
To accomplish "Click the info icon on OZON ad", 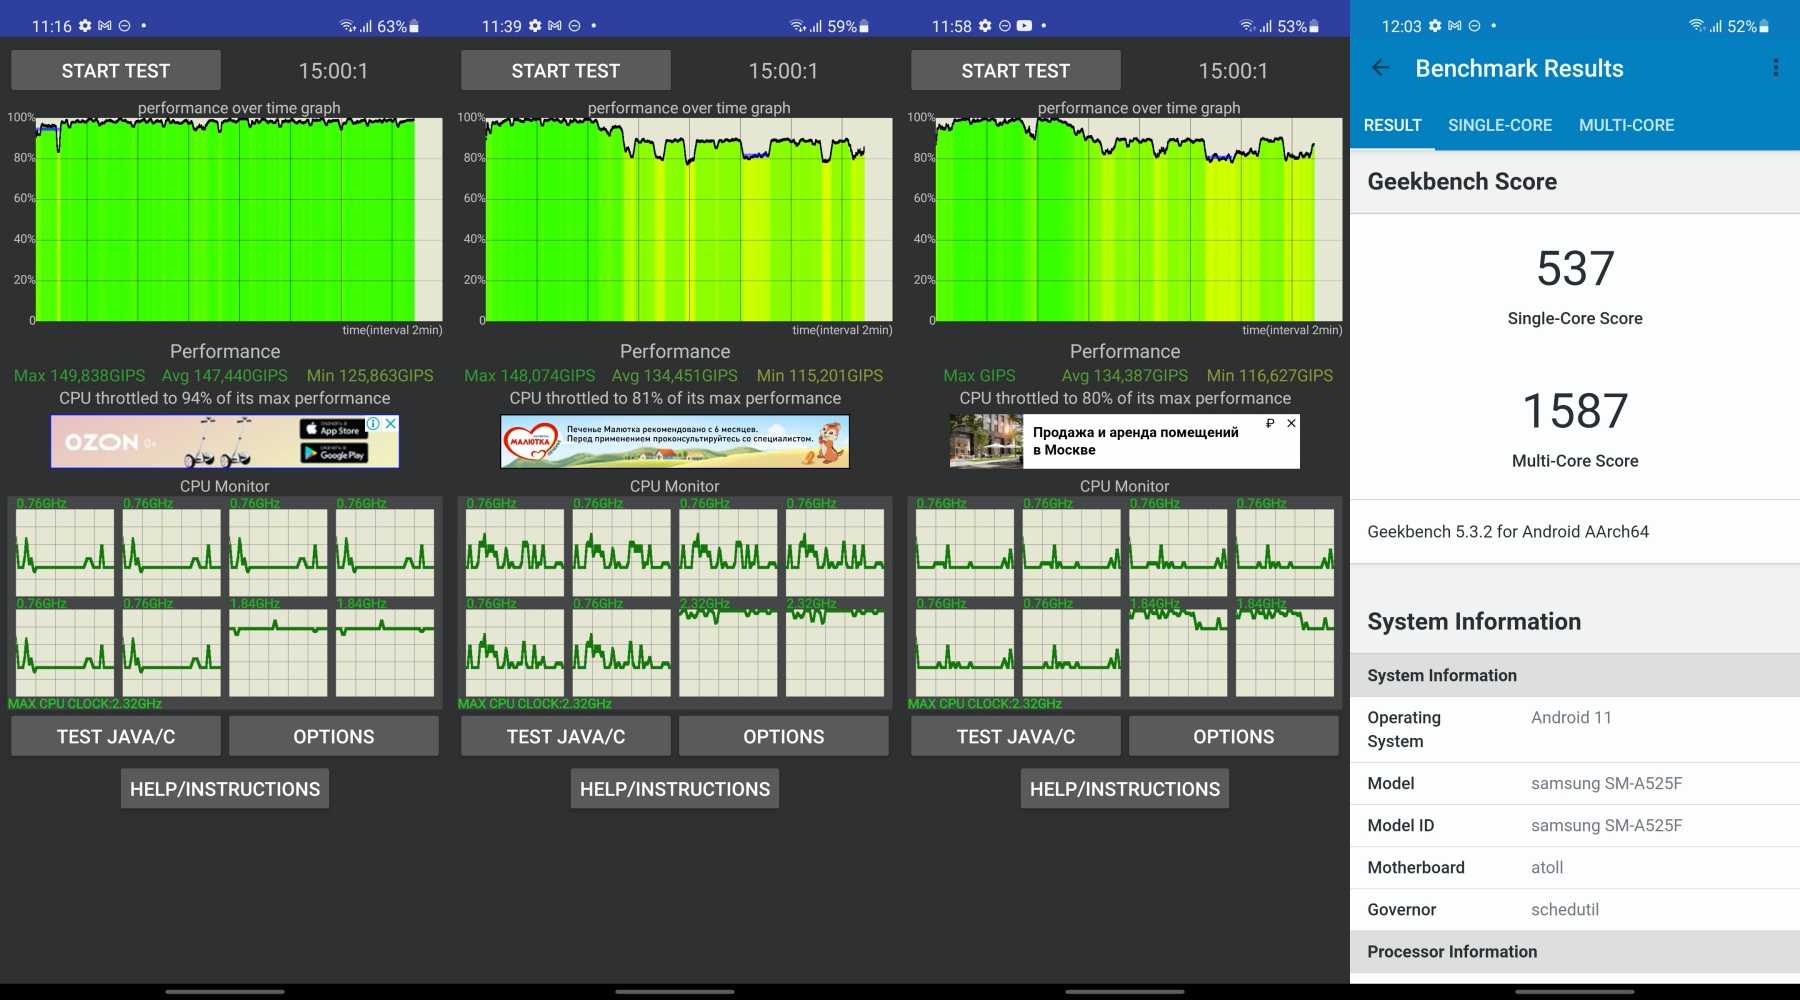I will click(x=374, y=424).
